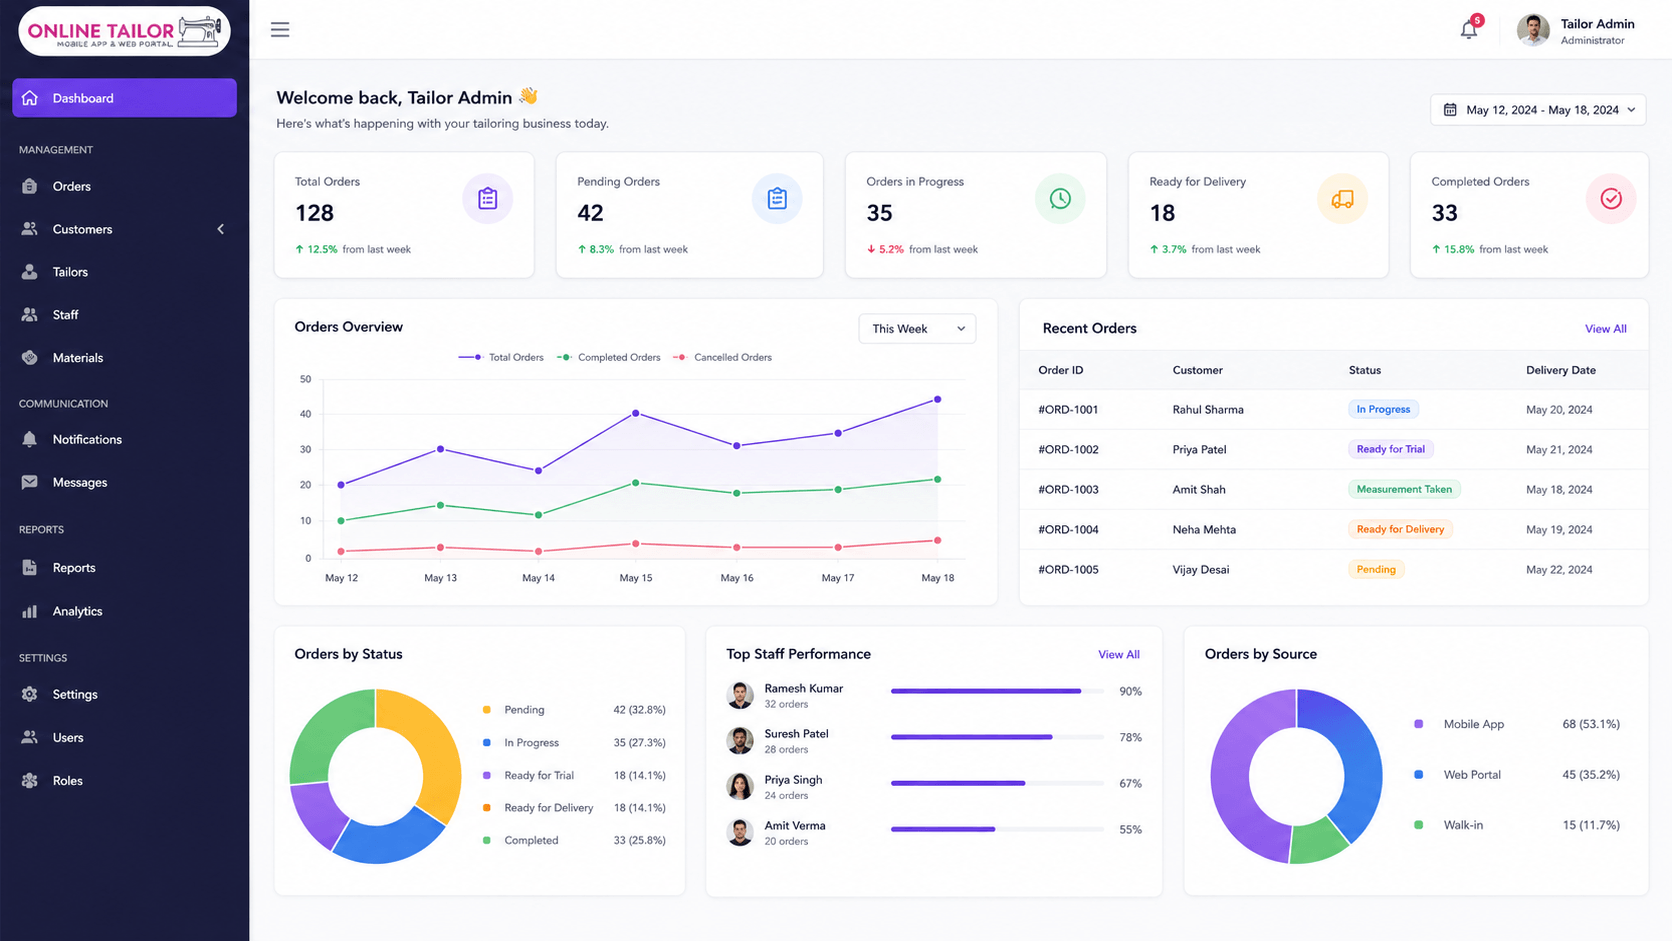The width and height of the screenshot is (1672, 941).
Task: Click delivery date May 22, 2024
Action: (1559, 570)
